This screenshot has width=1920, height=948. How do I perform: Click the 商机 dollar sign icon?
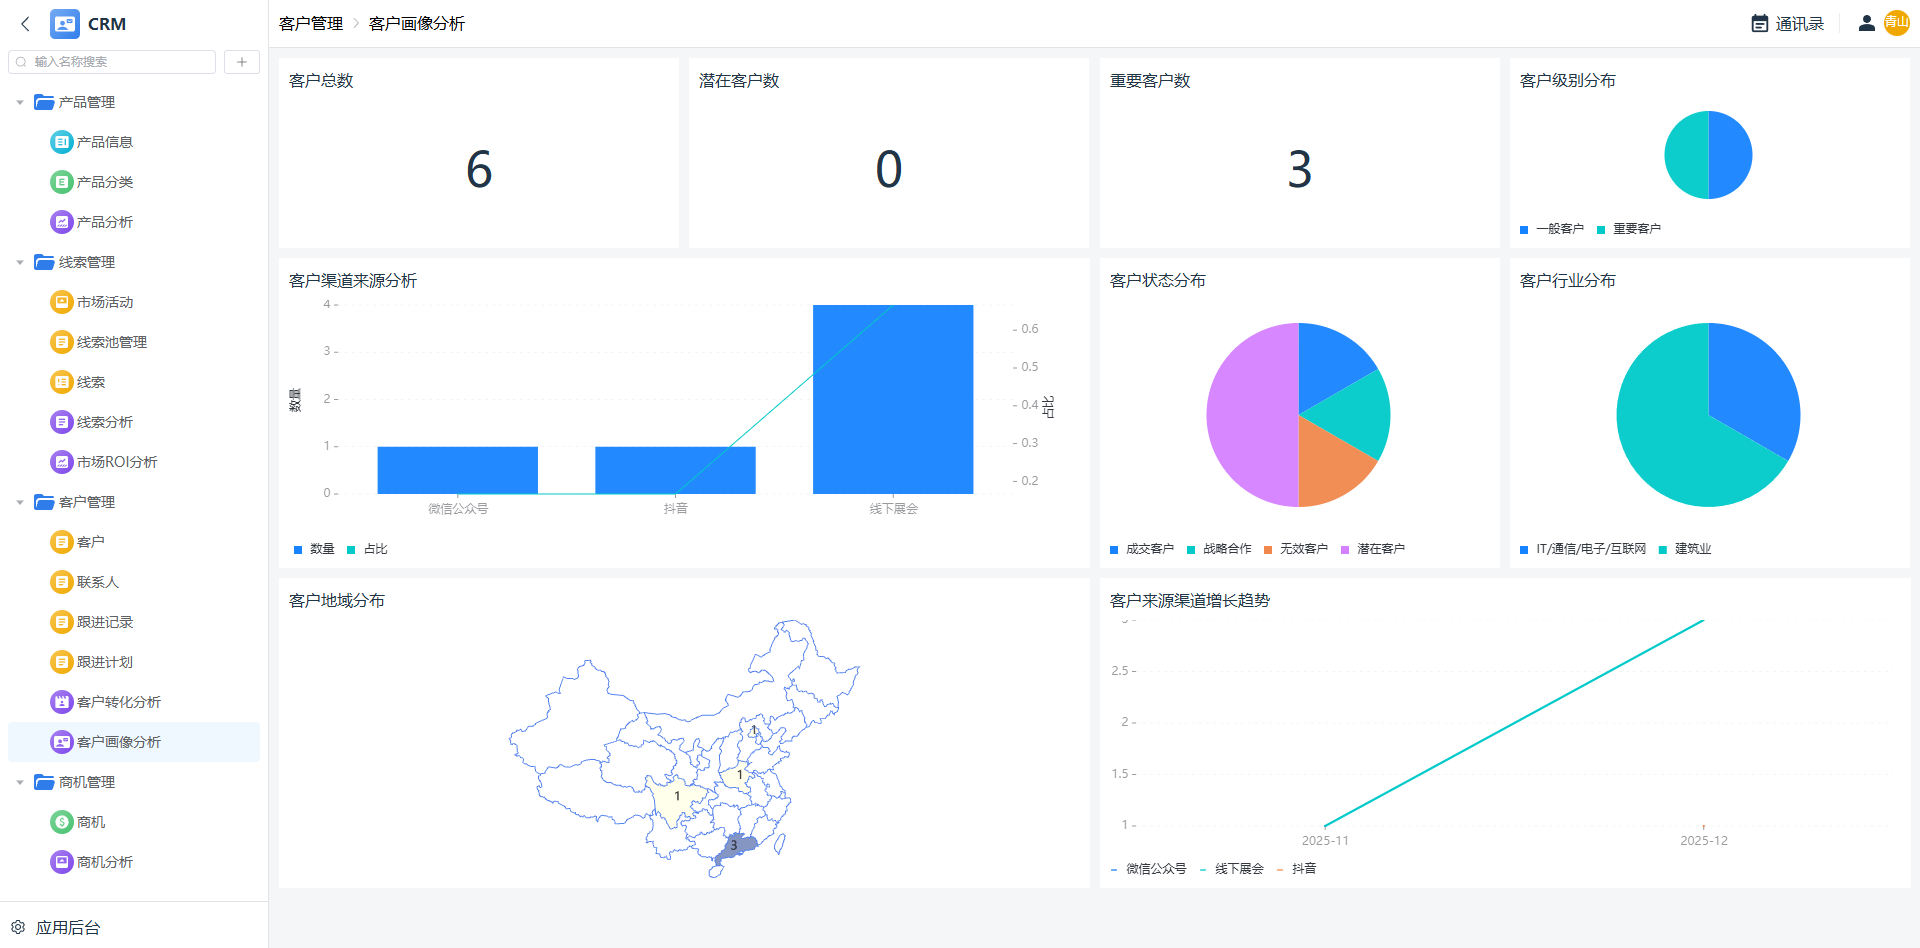click(x=62, y=822)
